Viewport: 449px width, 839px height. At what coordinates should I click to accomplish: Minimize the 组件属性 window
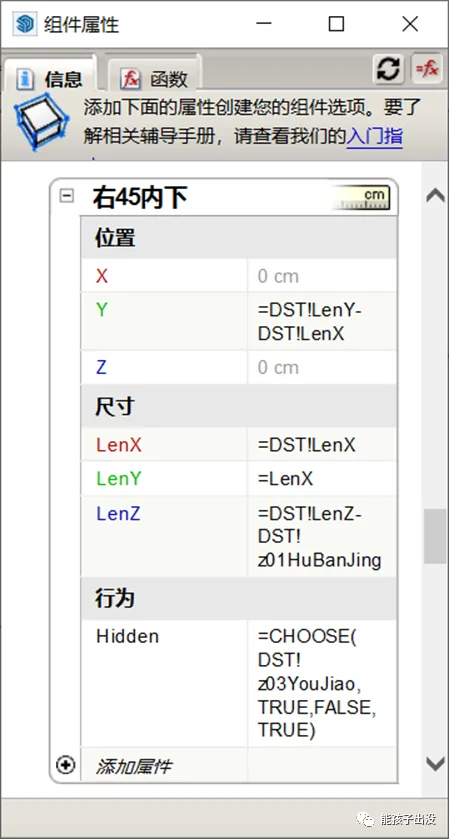pos(263,24)
